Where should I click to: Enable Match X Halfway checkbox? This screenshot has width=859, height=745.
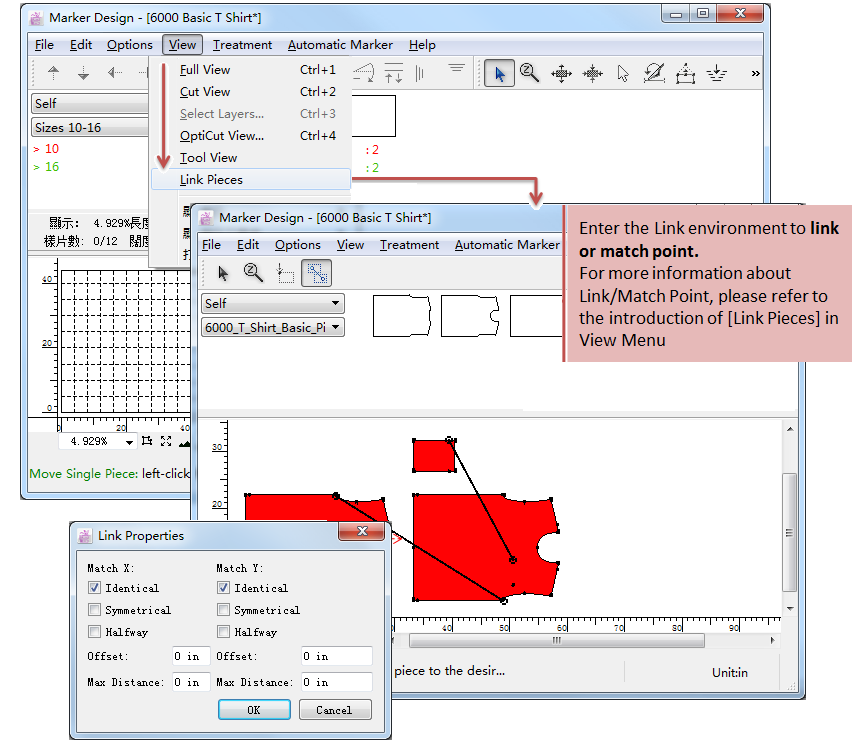click(94, 632)
